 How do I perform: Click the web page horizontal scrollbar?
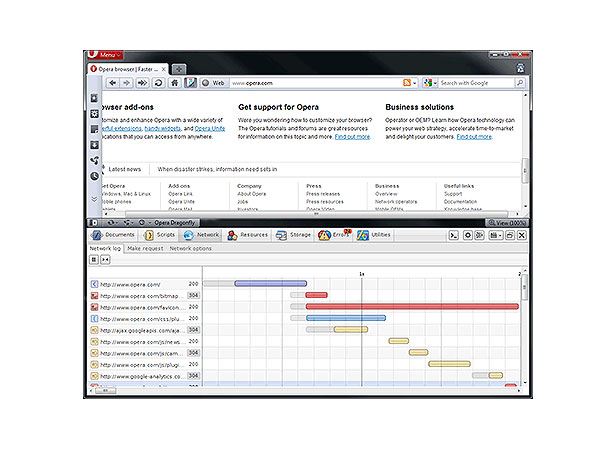tap(316, 214)
